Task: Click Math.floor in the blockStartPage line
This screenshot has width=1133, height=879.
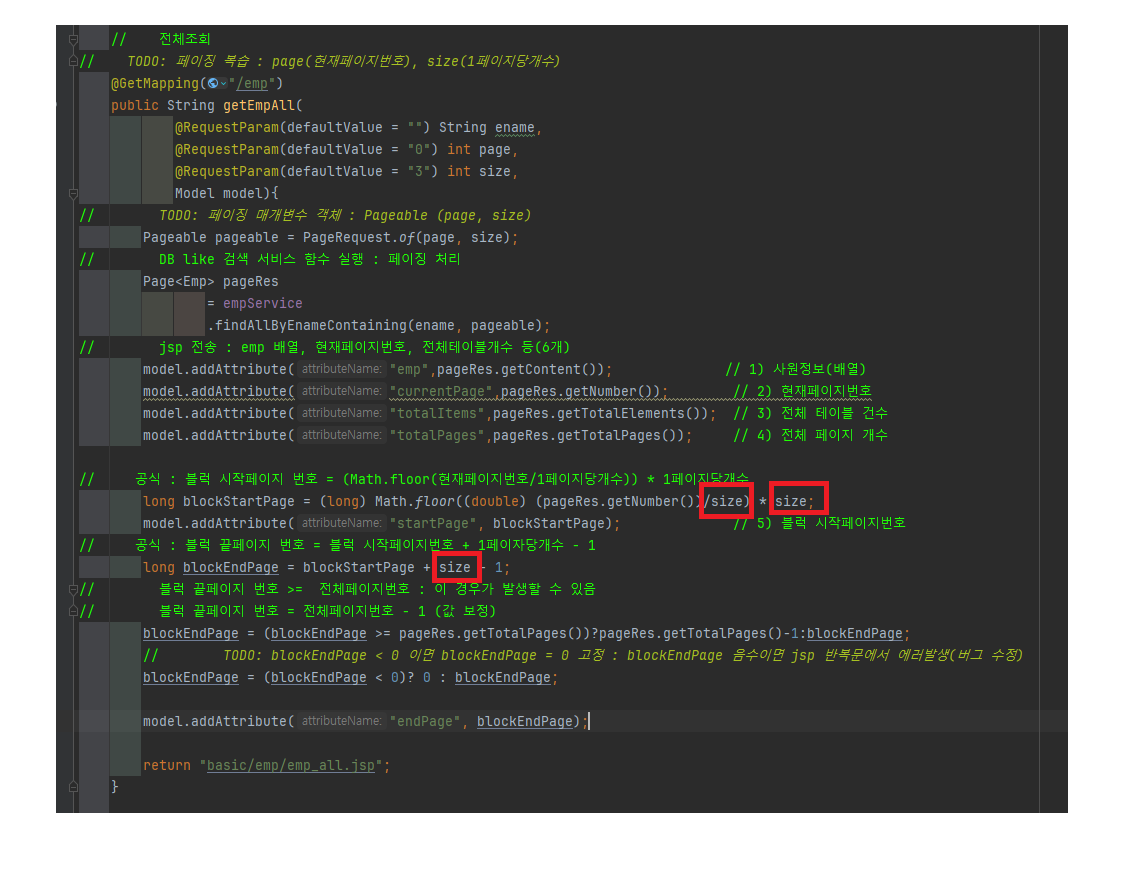Action: pyautogui.click(x=415, y=502)
